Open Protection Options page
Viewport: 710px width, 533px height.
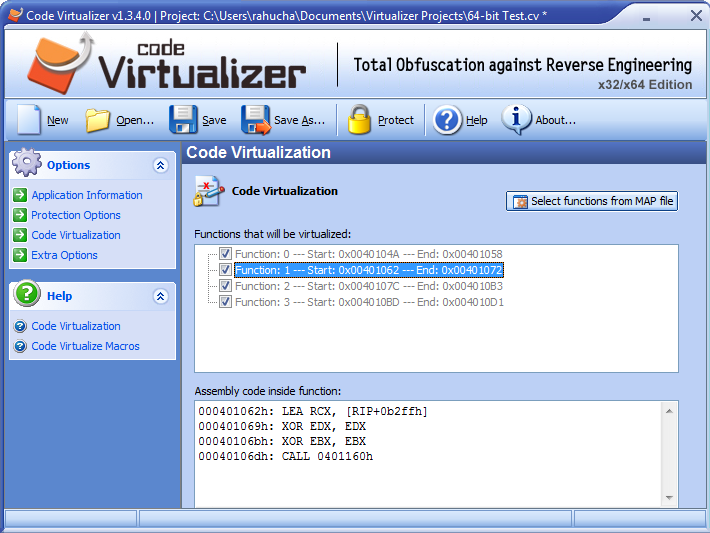[76, 215]
